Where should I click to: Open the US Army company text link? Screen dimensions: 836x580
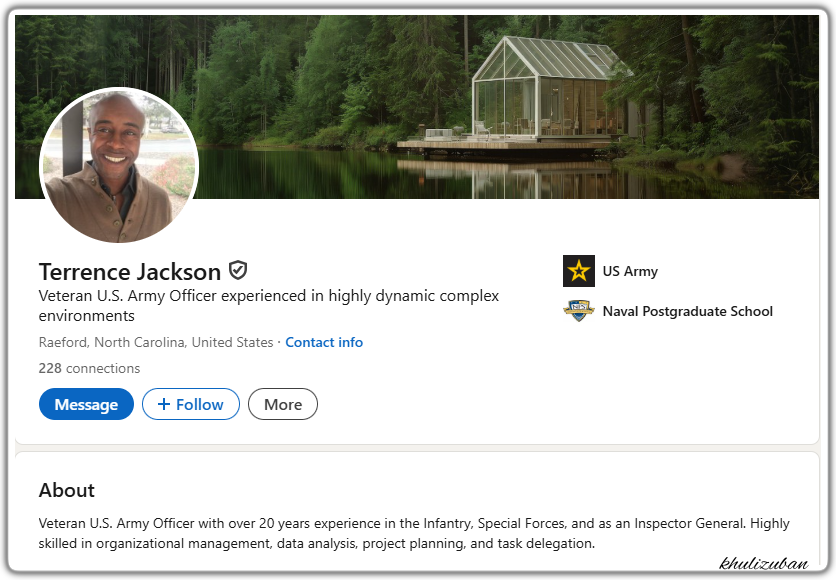tap(630, 271)
